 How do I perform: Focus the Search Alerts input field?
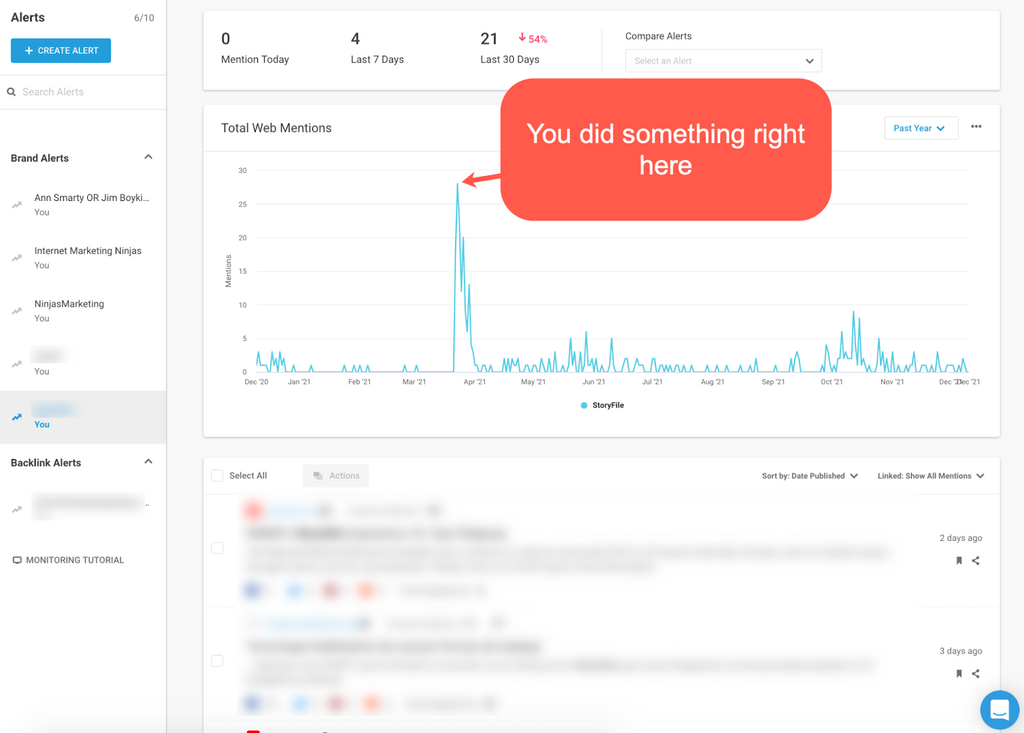(85, 92)
